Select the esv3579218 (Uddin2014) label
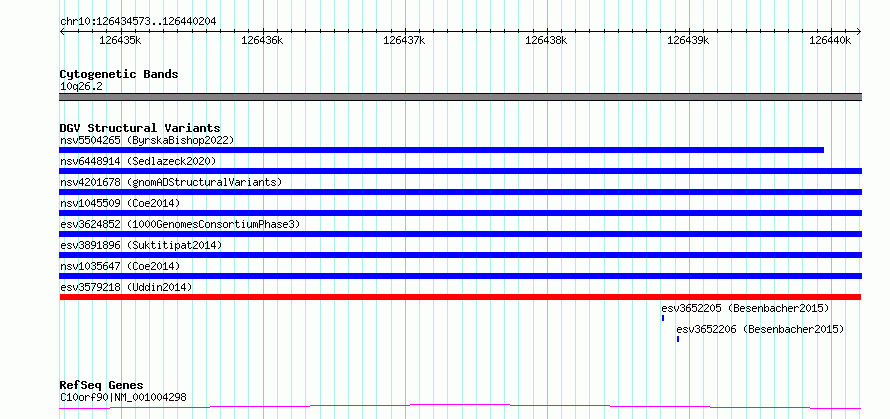The image size is (890, 419). click(x=126, y=287)
